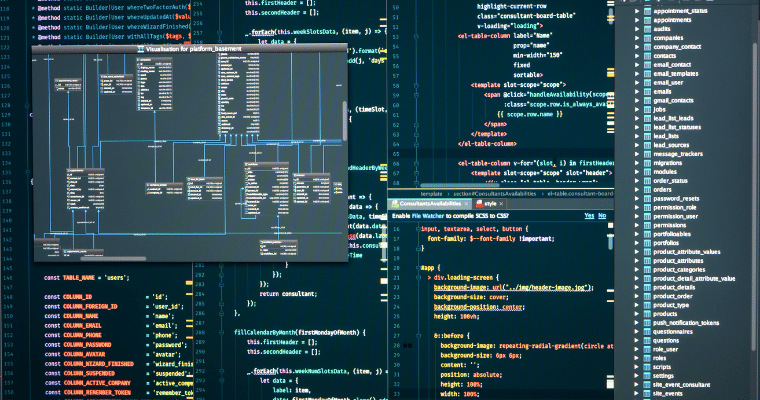
Task: Expand the products table node
Action: [x=637, y=314]
